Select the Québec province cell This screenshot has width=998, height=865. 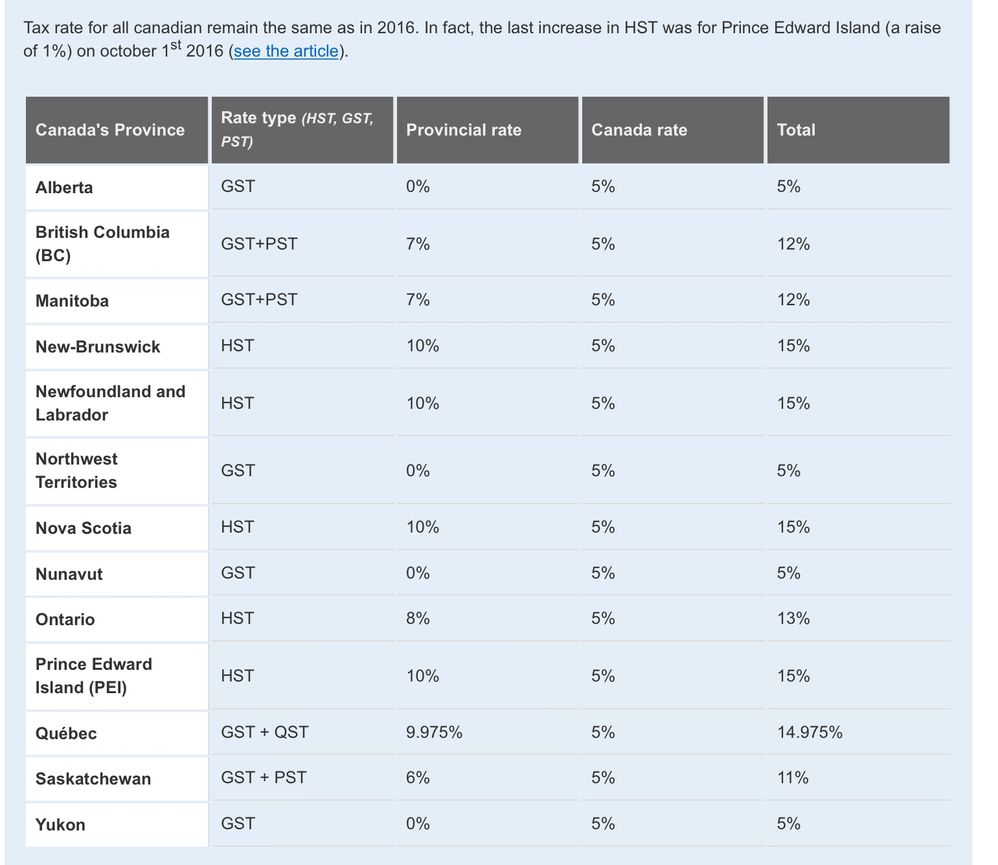66,734
